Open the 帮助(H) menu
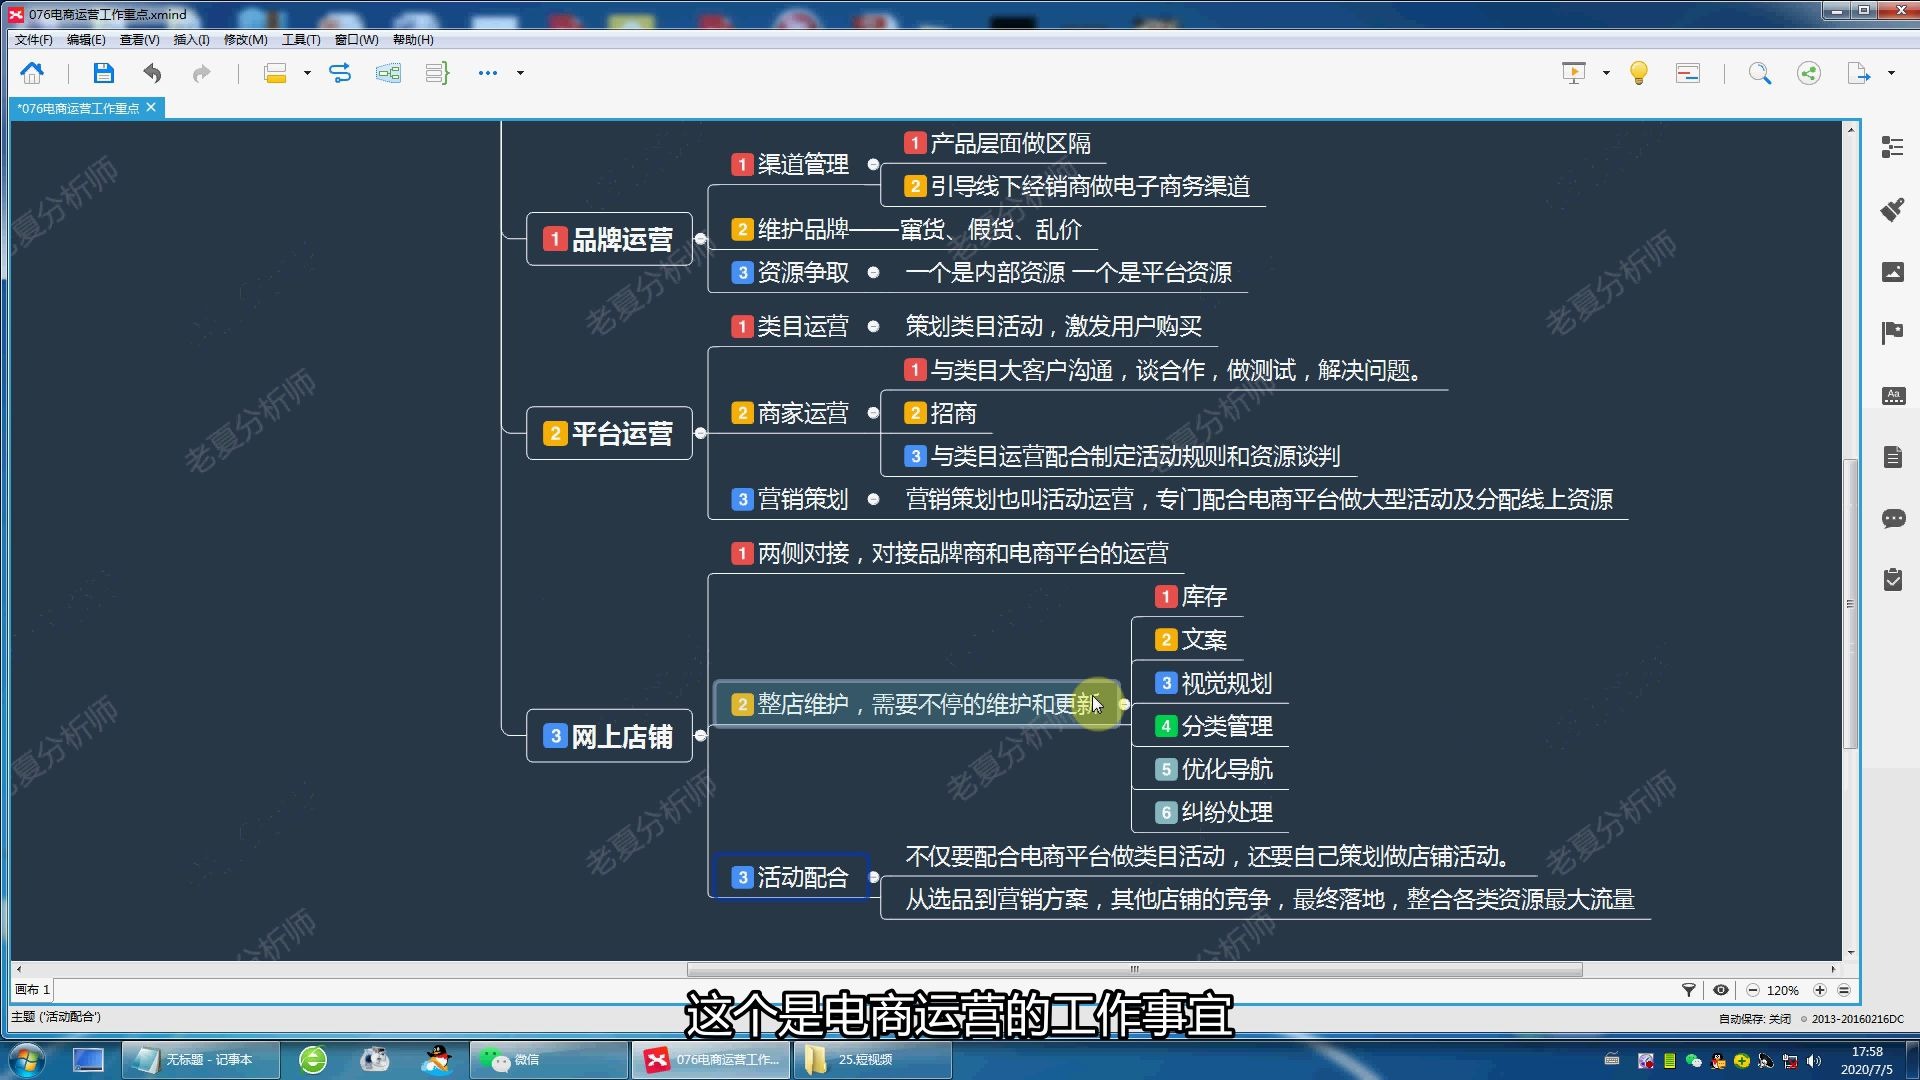This screenshot has height=1080, width=1920. [413, 40]
